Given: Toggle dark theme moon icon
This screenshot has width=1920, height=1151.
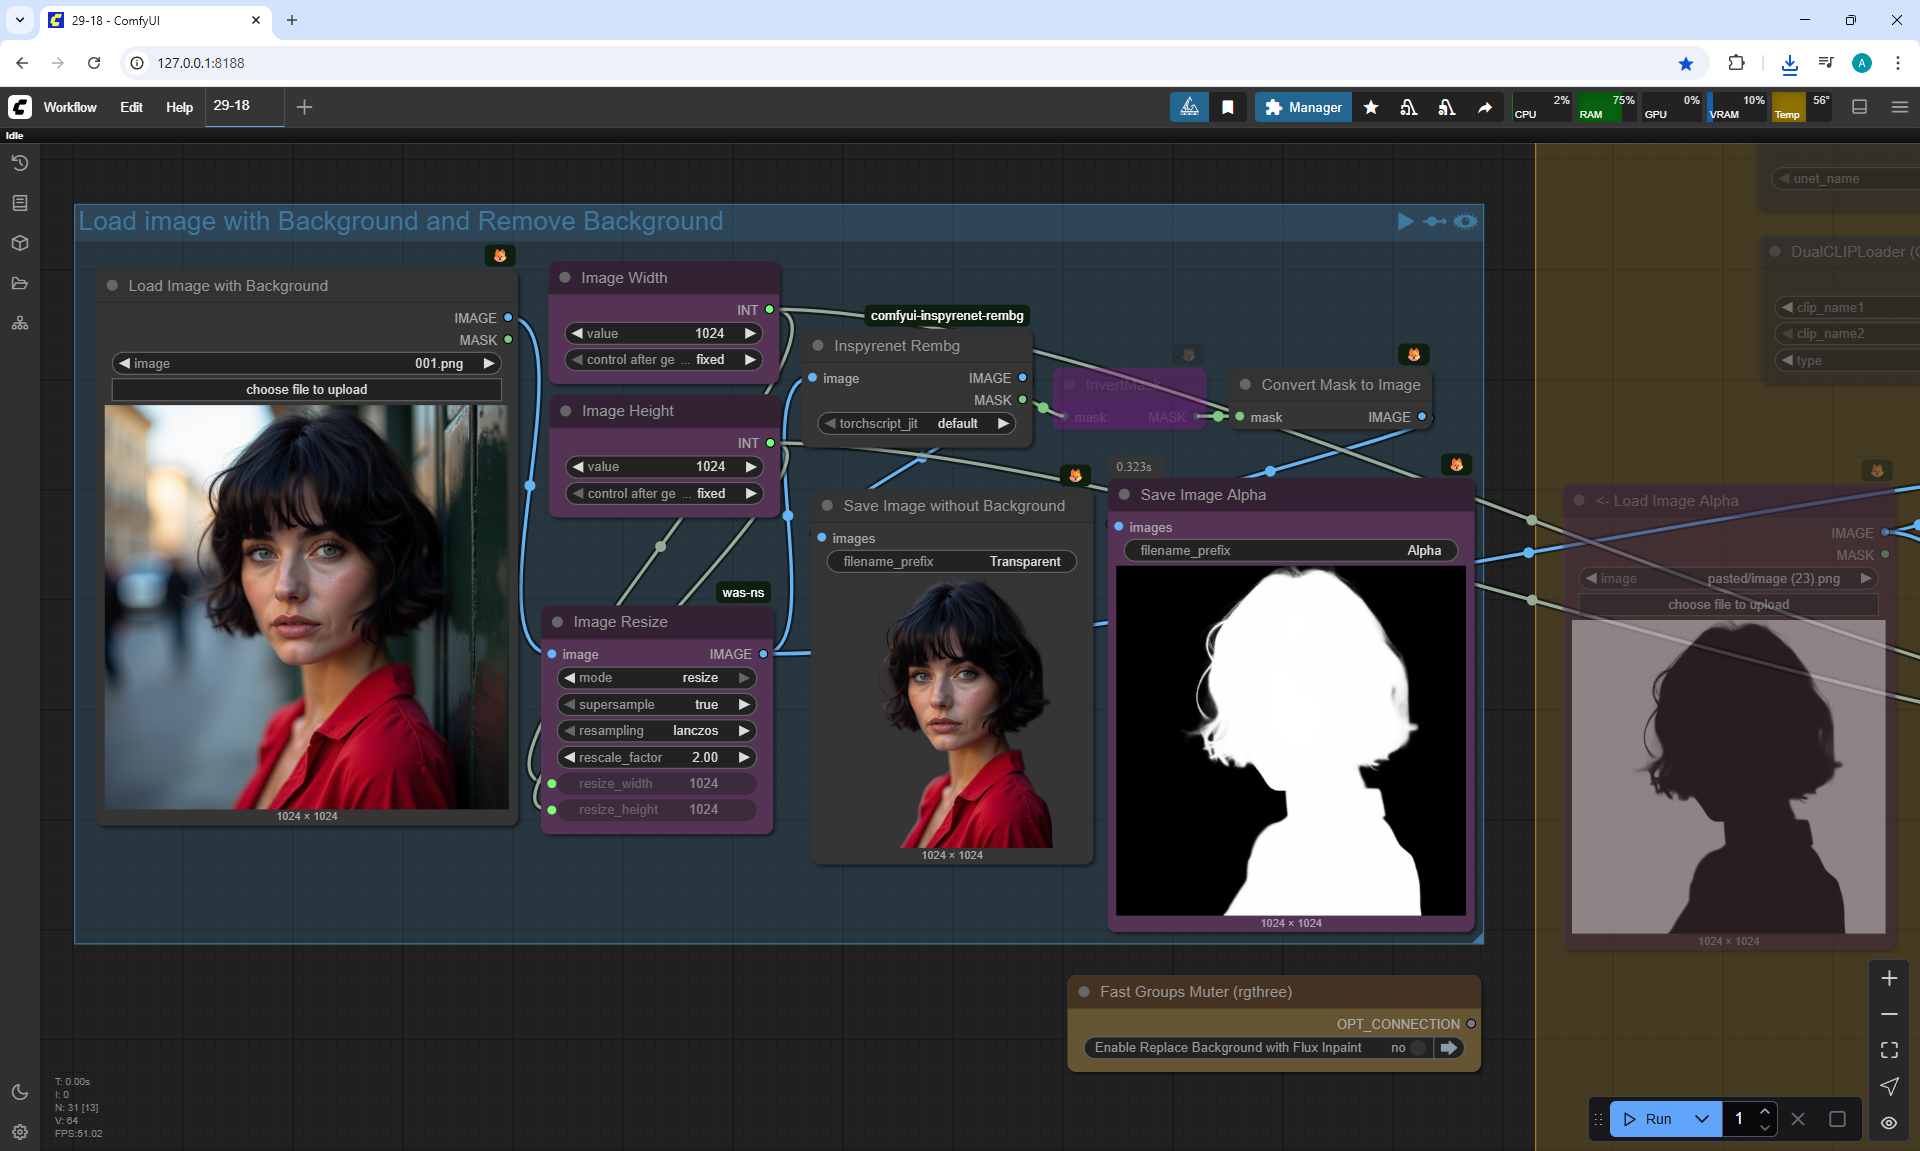Looking at the screenshot, I should (x=20, y=1092).
